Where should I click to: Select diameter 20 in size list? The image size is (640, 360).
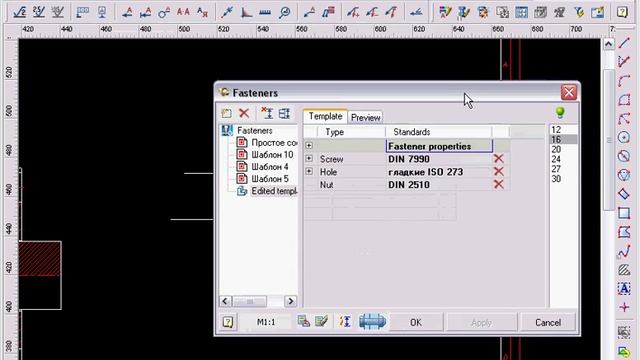pos(563,149)
